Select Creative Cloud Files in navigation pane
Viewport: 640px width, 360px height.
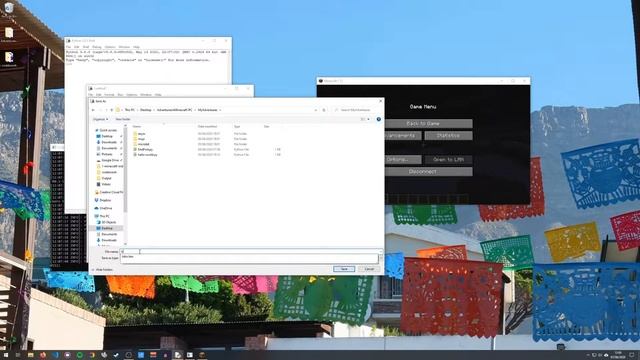click(x=110, y=192)
